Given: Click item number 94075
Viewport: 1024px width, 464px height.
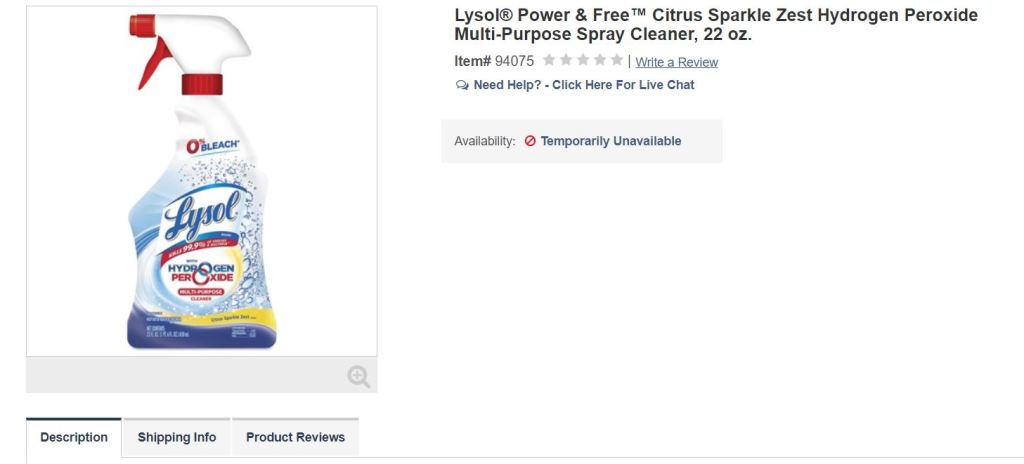Looking at the screenshot, I should click(x=514, y=61).
